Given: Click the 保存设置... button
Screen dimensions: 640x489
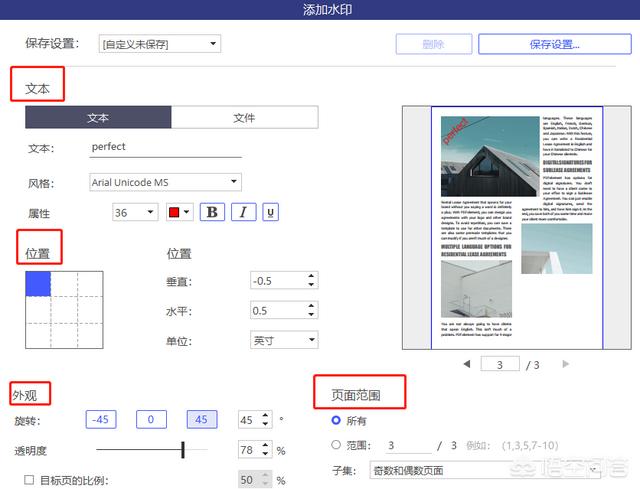Looking at the screenshot, I should [x=555, y=44].
